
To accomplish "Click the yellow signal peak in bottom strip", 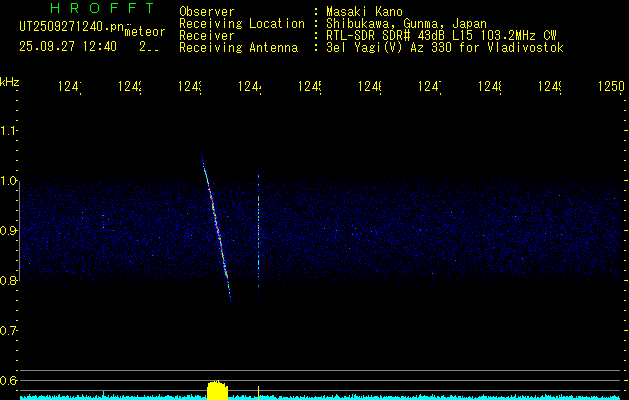I will coord(216,389).
